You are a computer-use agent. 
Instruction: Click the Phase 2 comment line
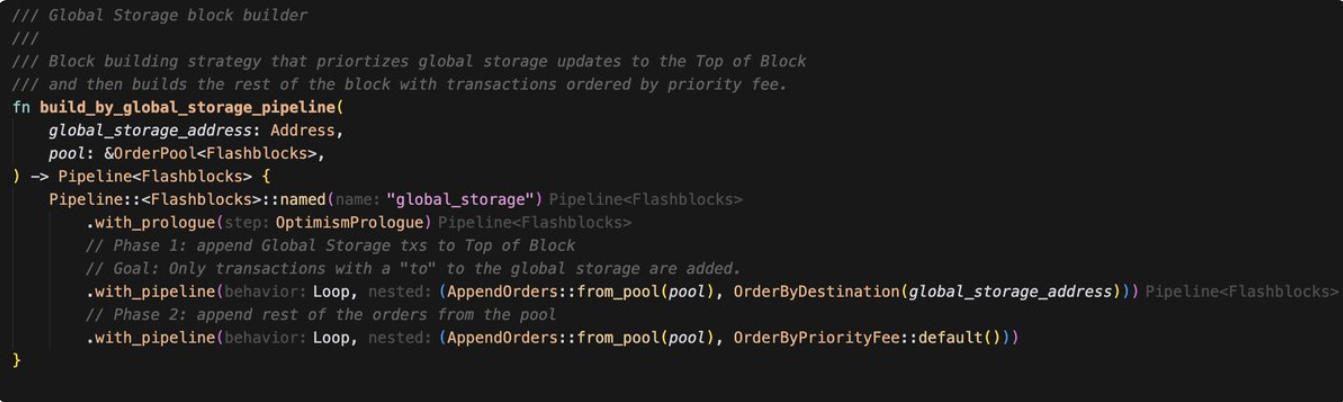point(320,314)
